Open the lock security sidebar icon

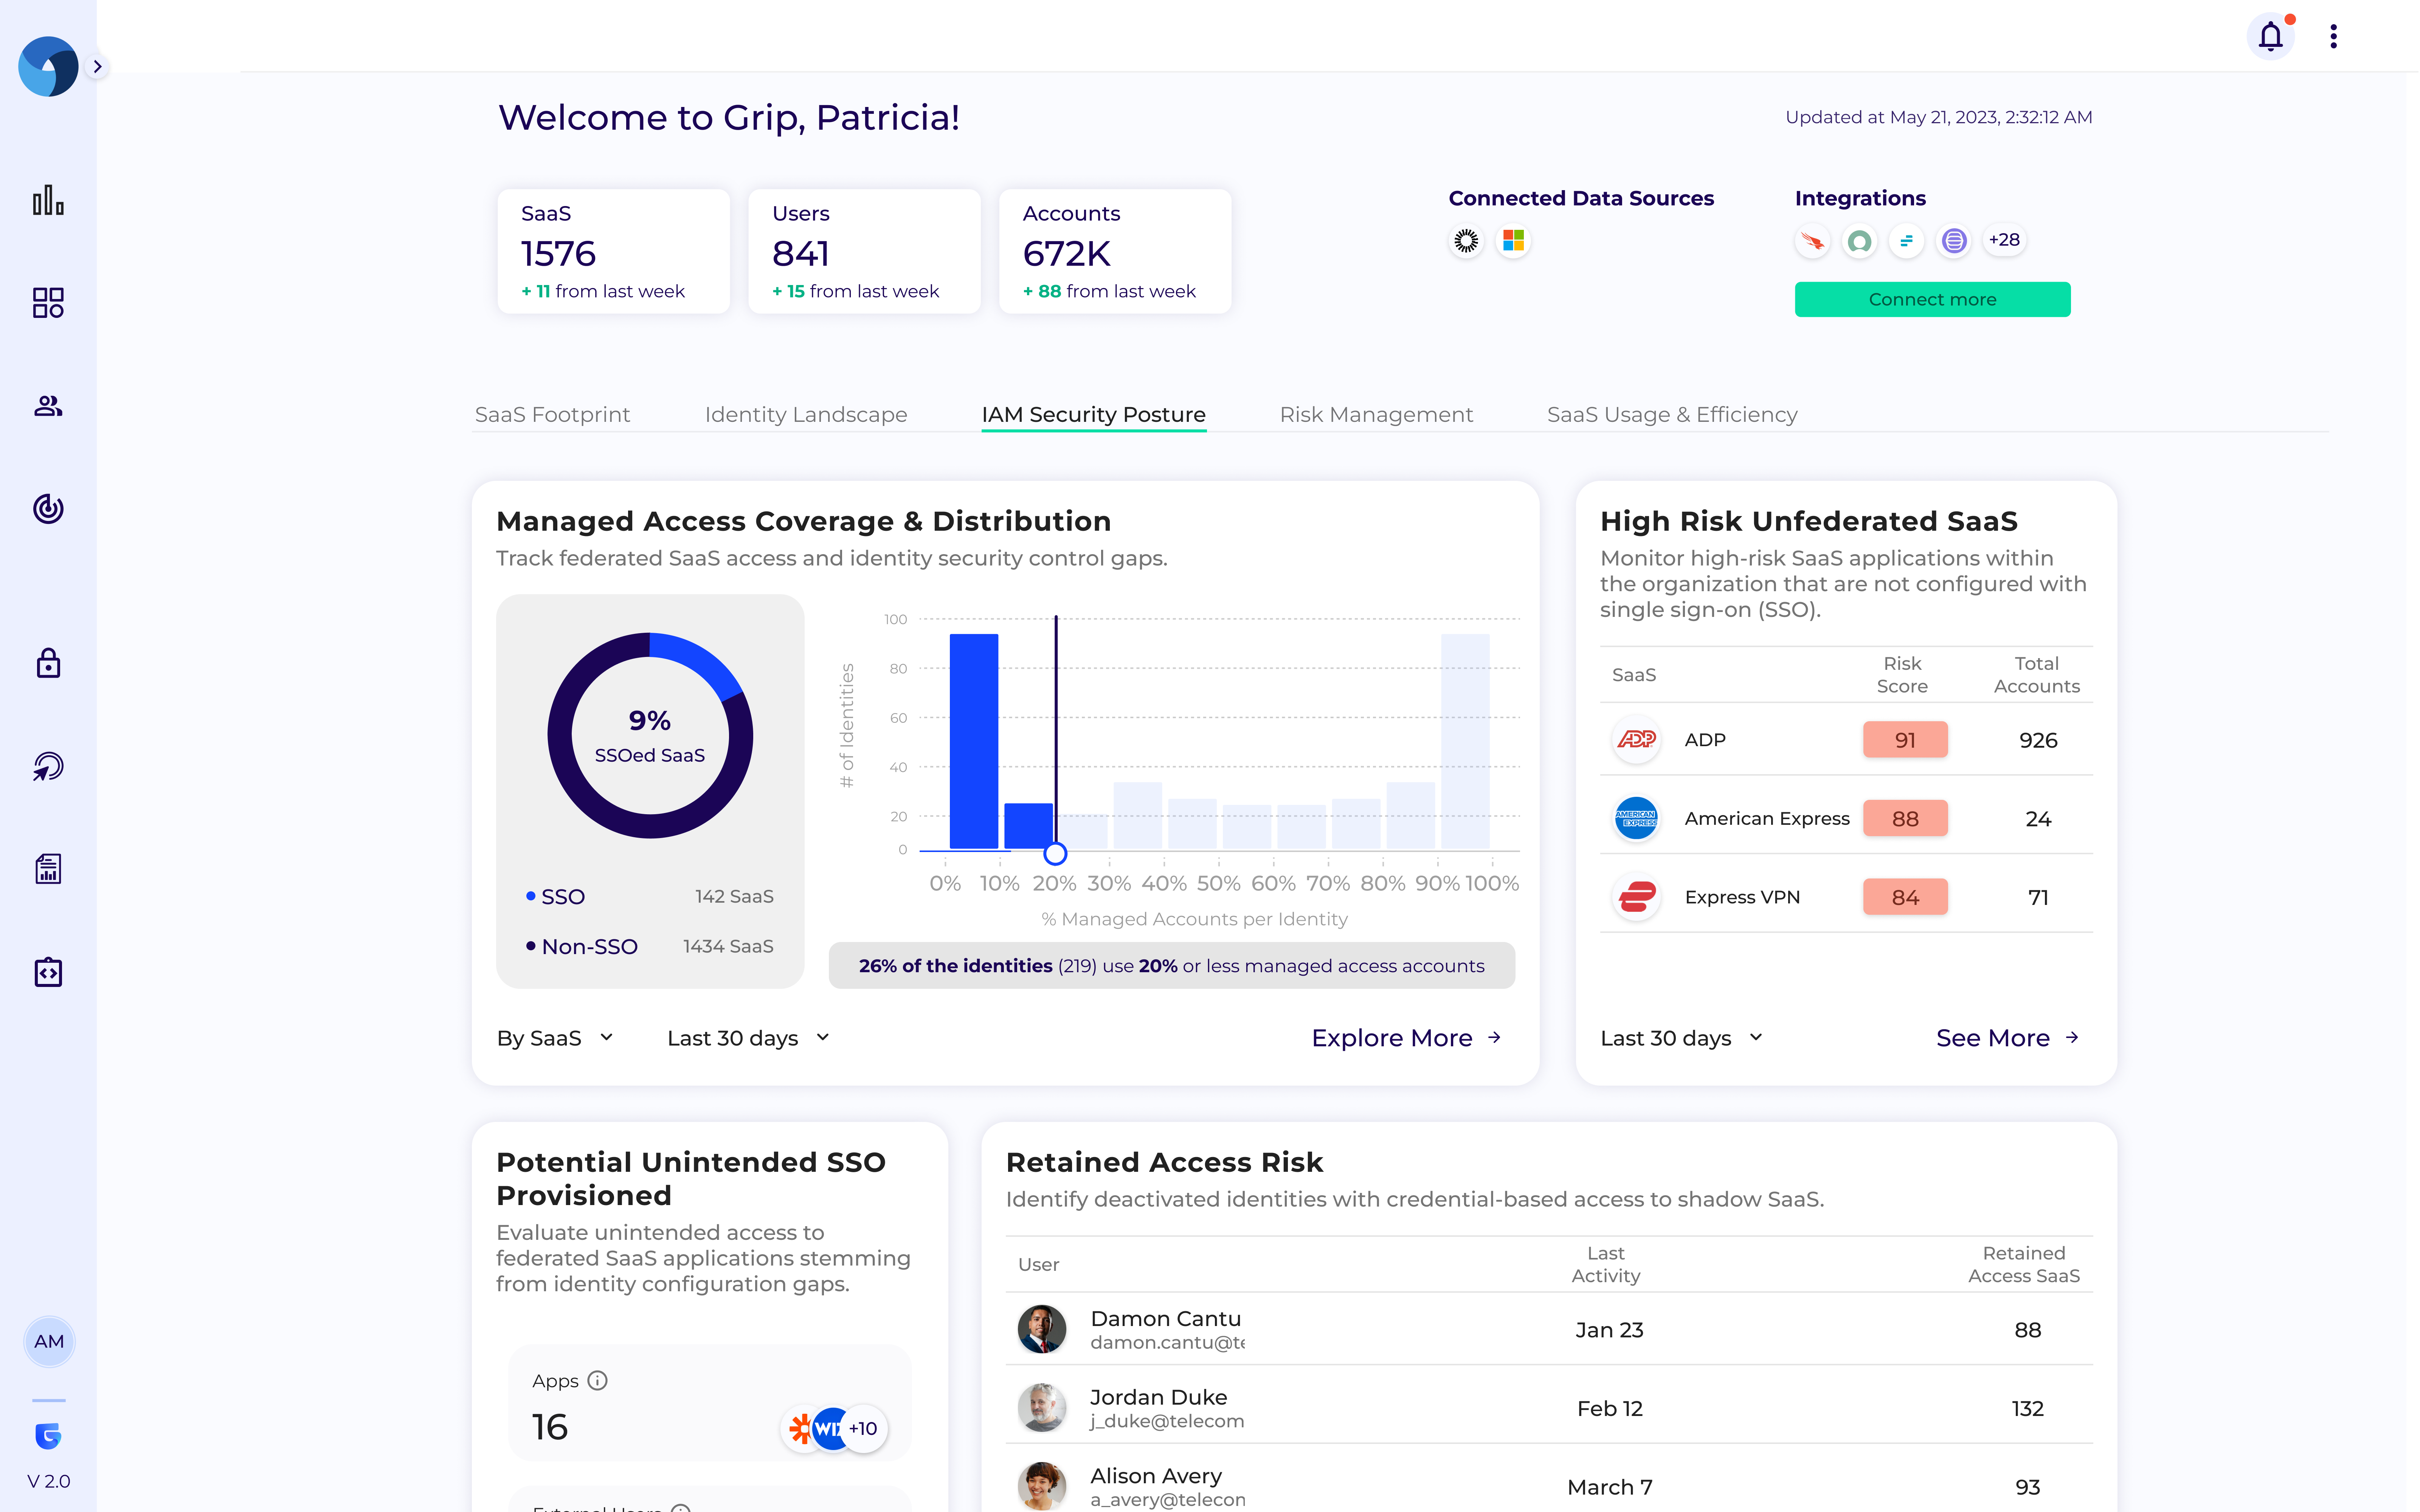(x=48, y=663)
